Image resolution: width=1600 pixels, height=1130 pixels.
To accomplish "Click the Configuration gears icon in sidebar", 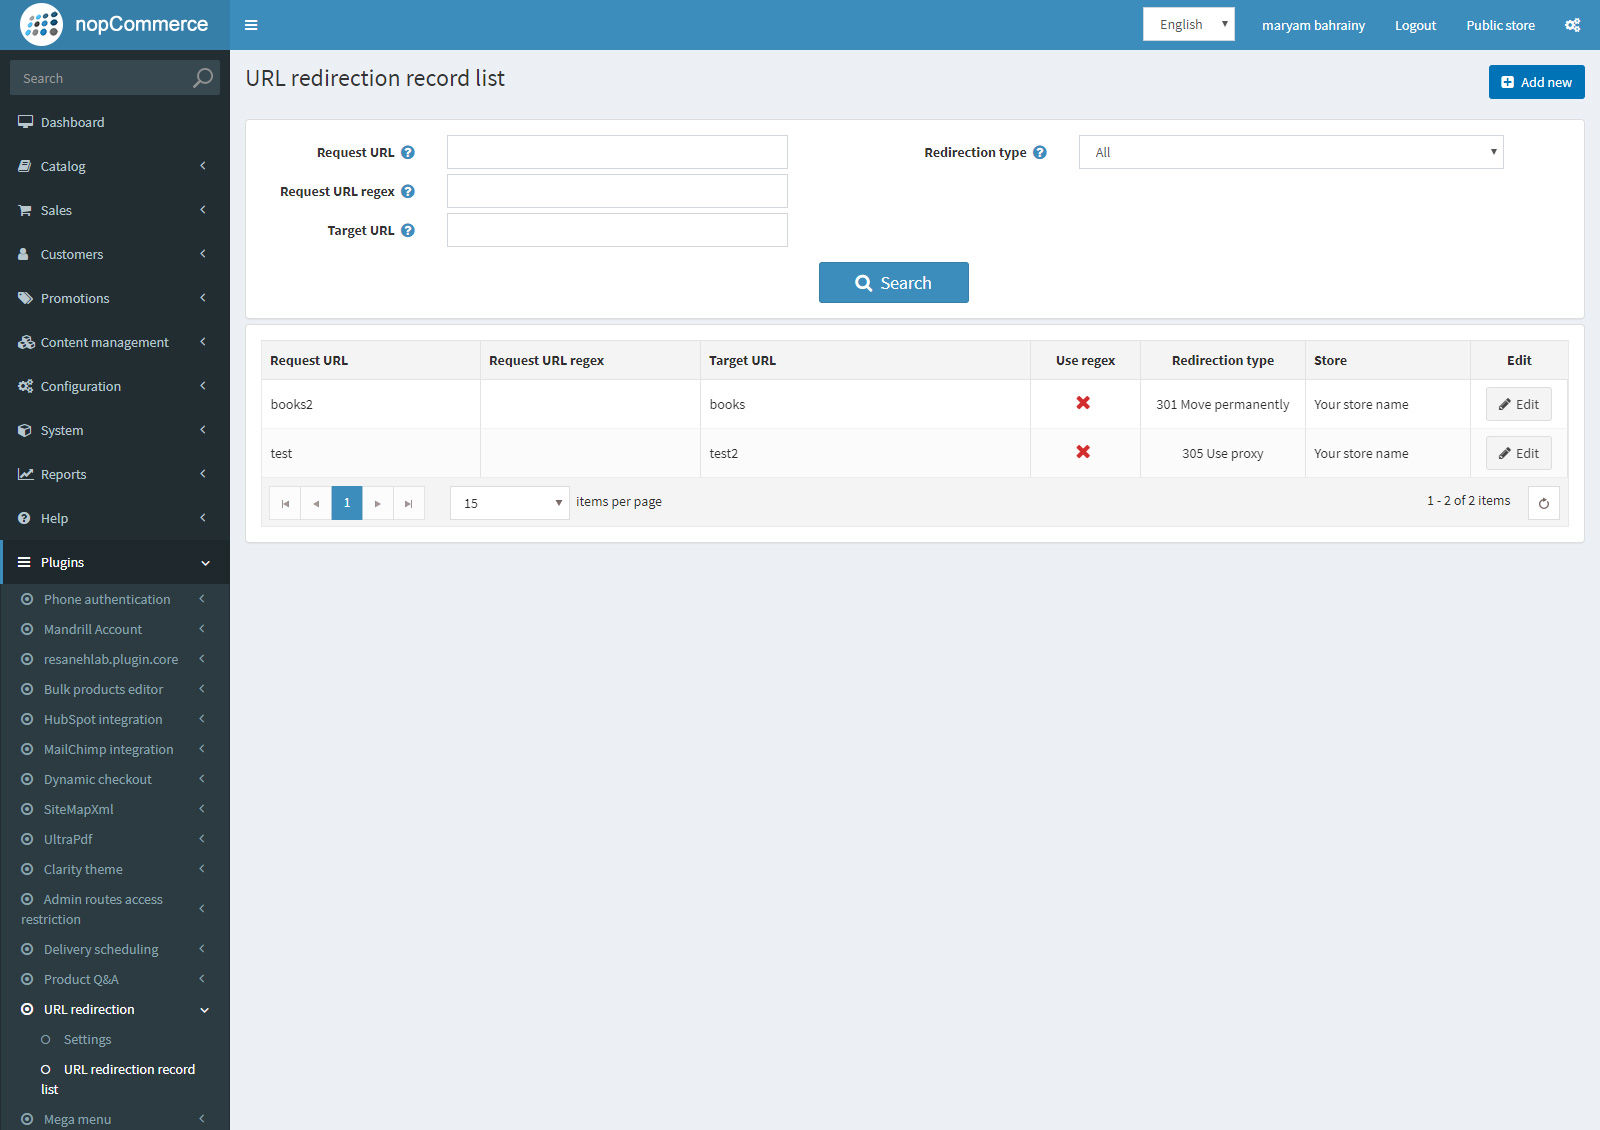I will [25, 386].
